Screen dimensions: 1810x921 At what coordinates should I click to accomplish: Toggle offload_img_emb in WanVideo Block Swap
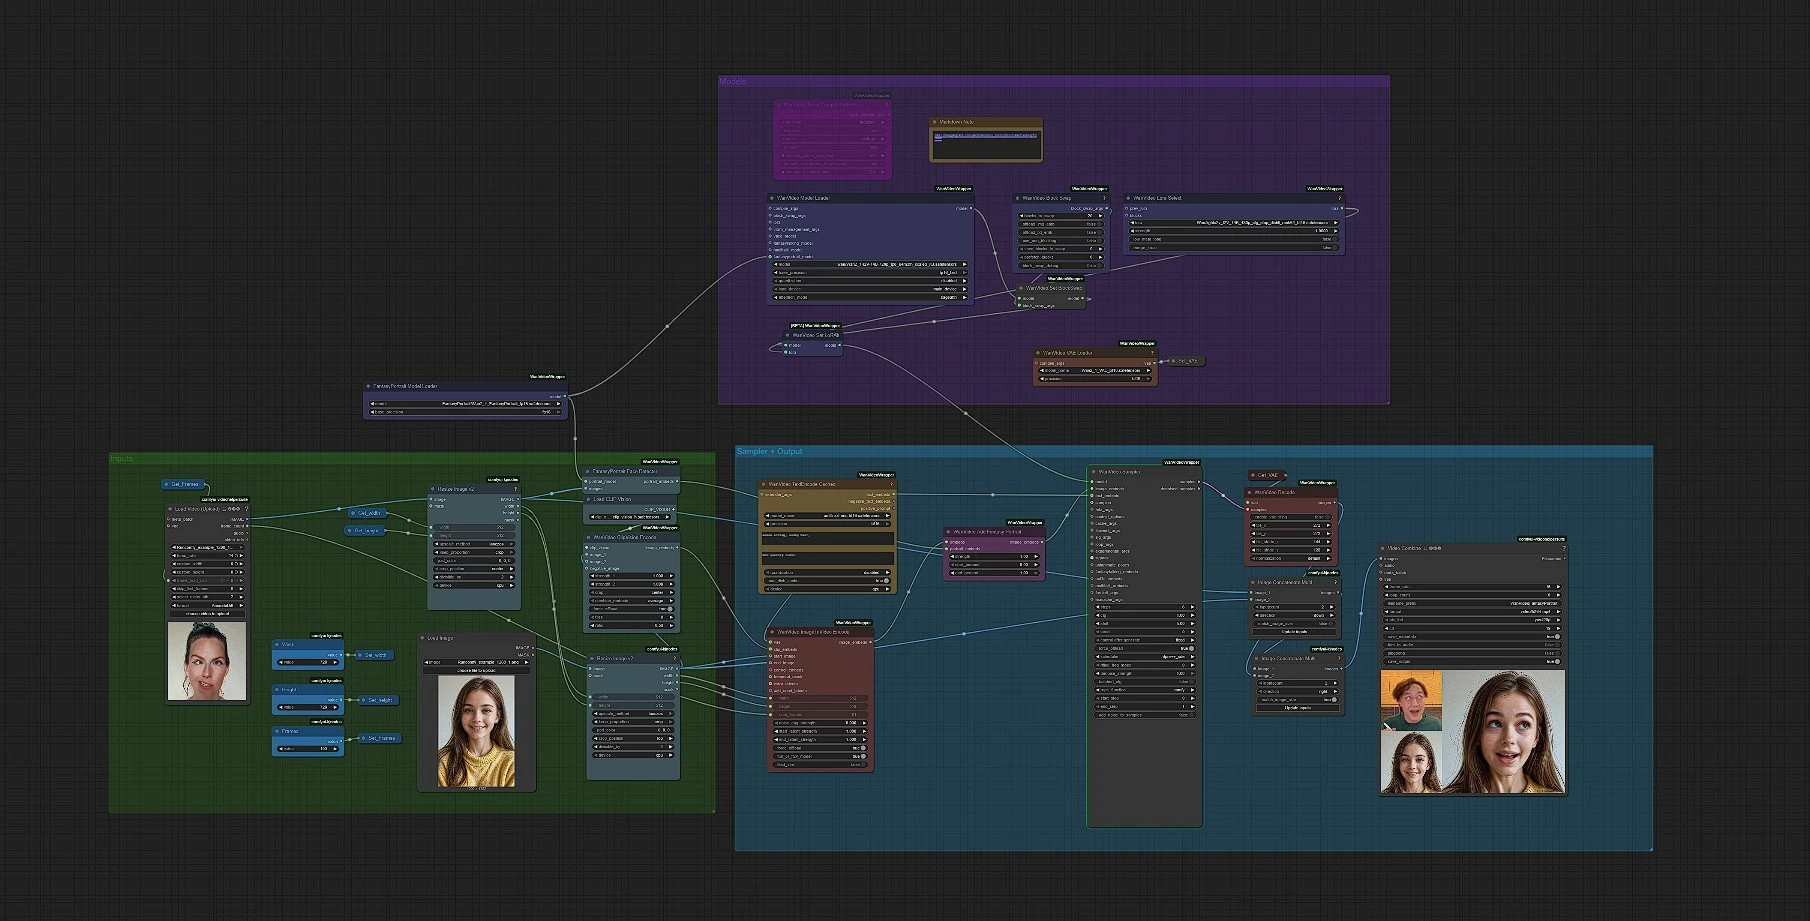[x=1061, y=224]
